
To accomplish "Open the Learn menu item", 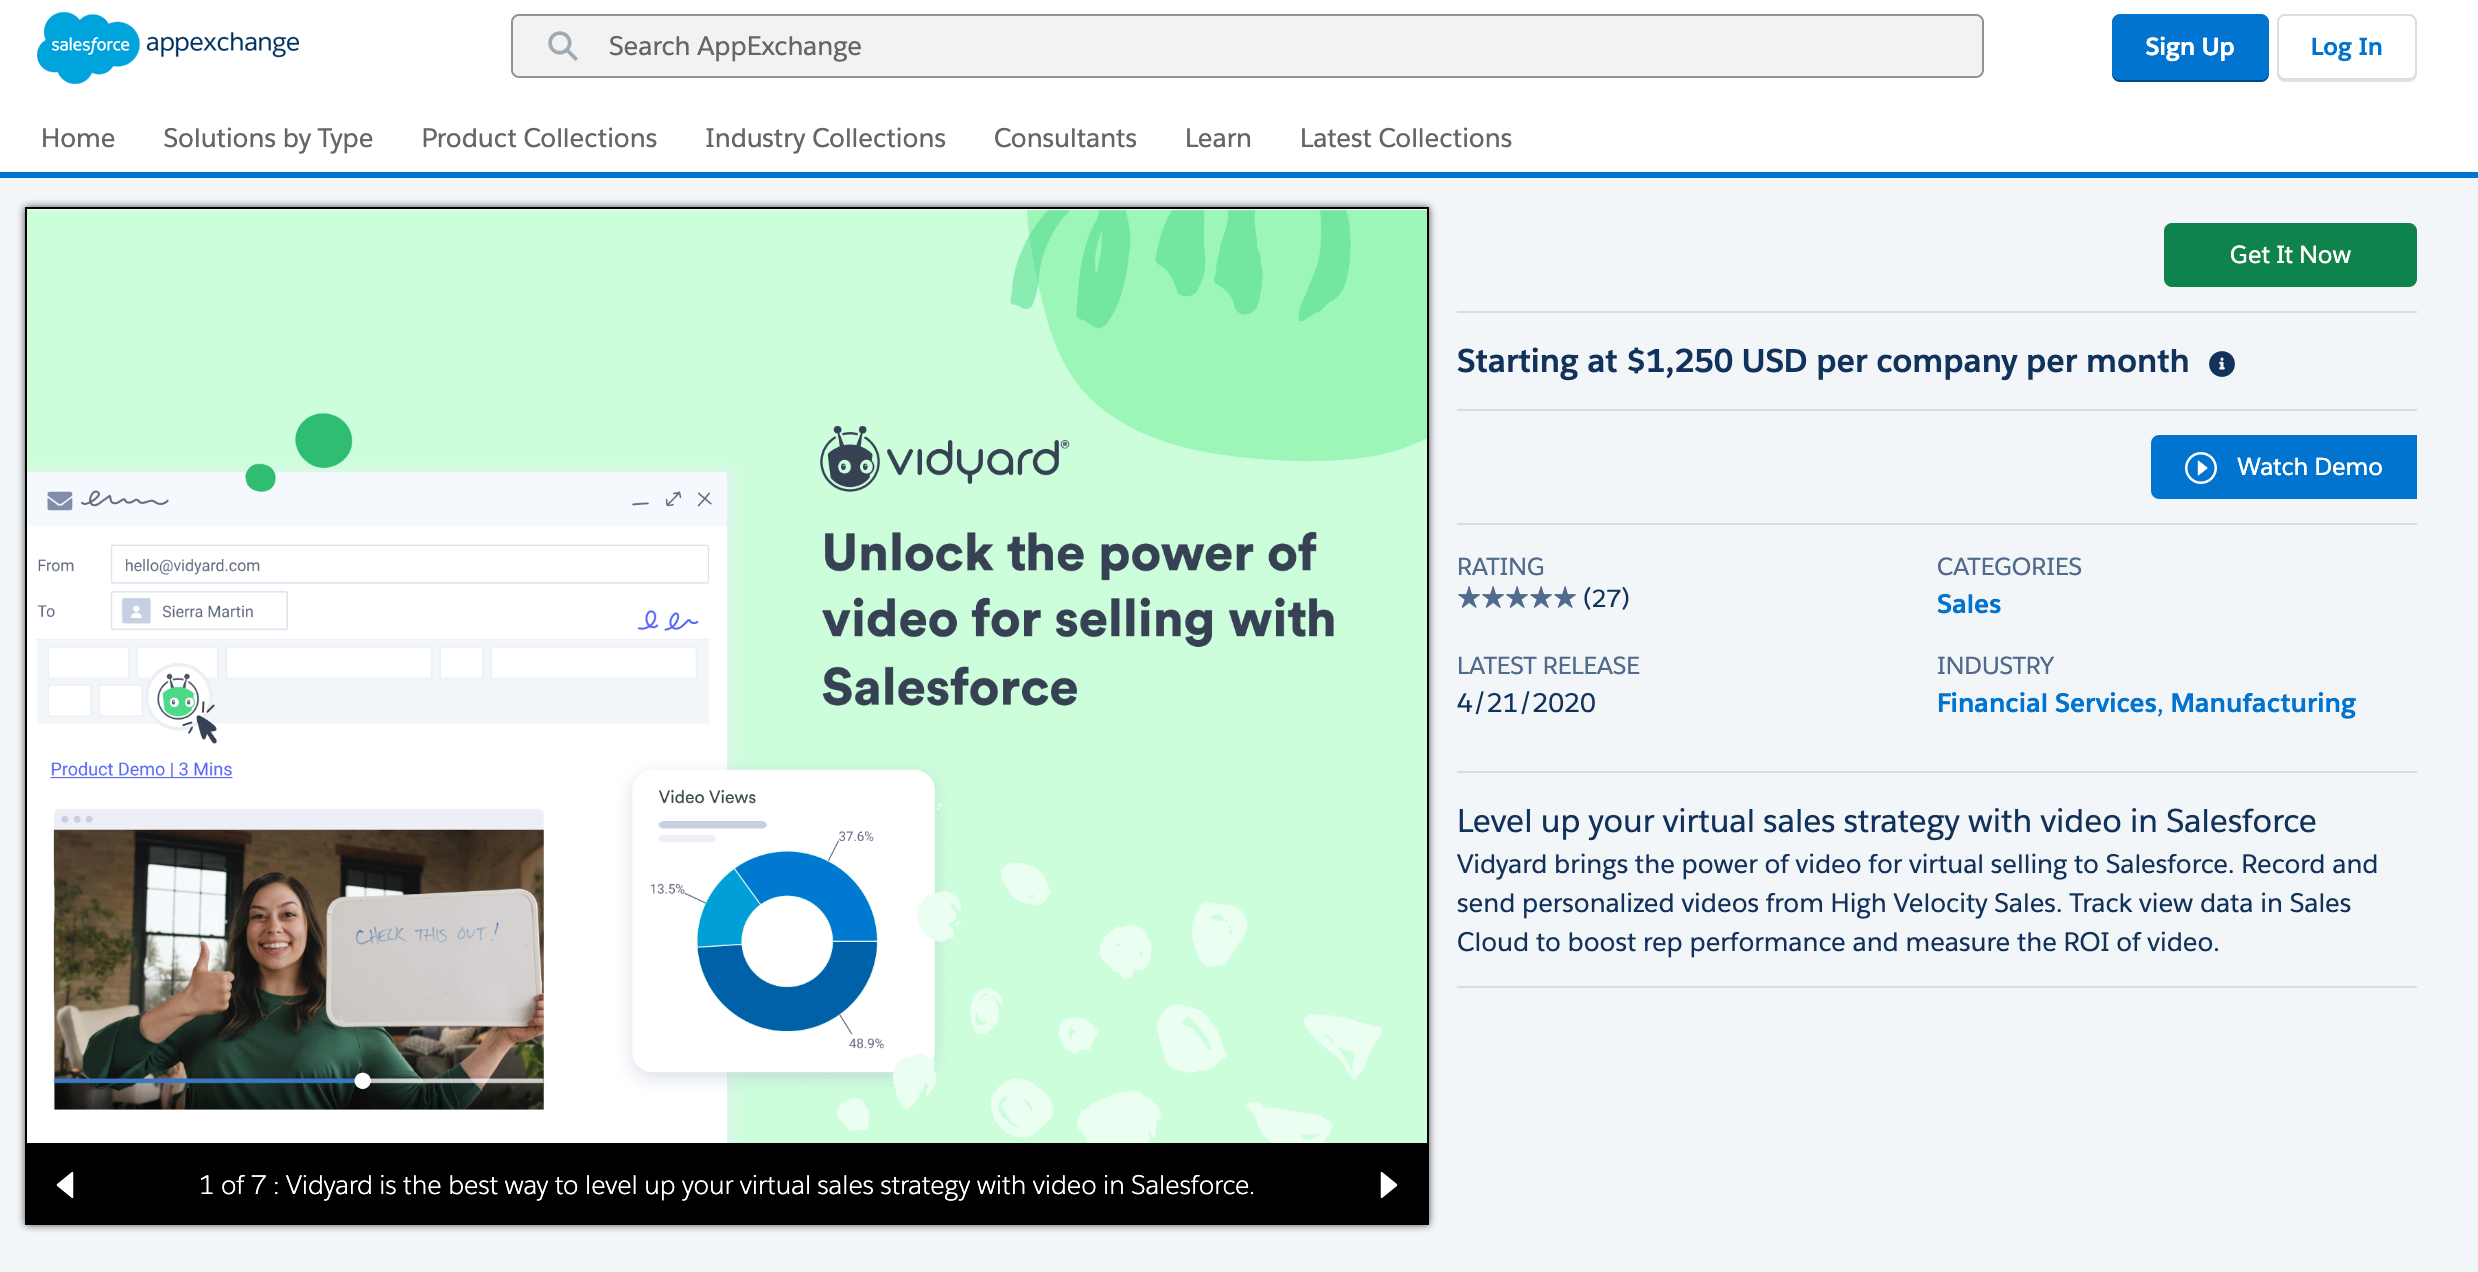I will click(x=1218, y=138).
